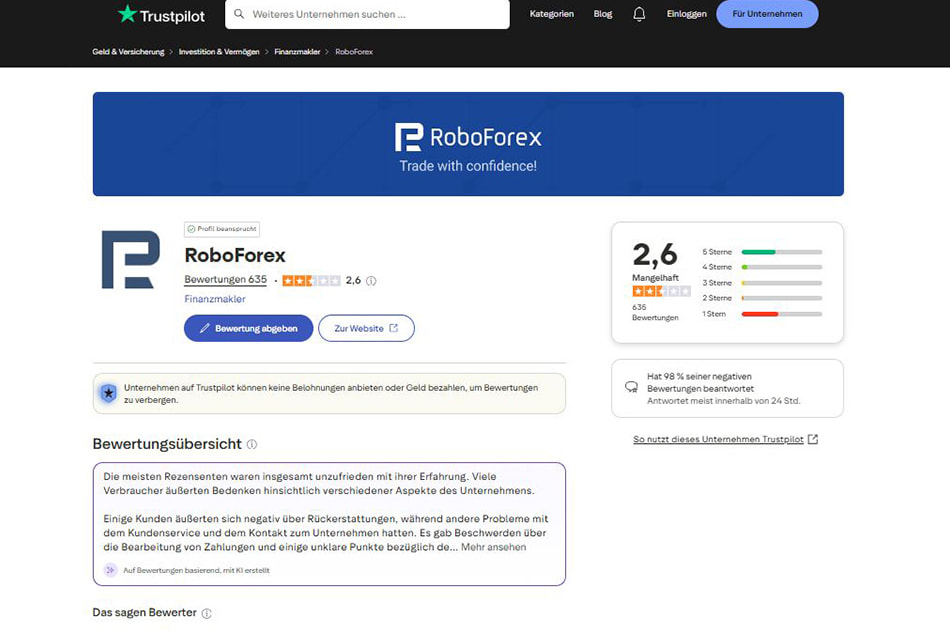Click Antwortet meist innerhalb von 24 Std.
Screen dimensions: 950x634
tap(723, 401)
